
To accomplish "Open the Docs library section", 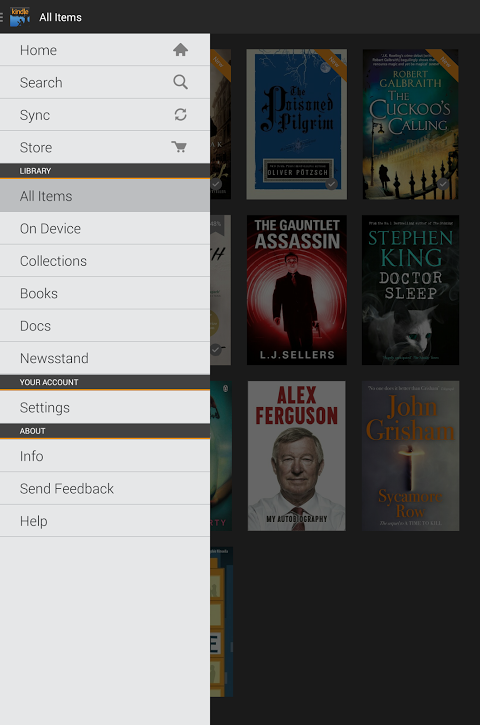I will click(x=105, y=326).
